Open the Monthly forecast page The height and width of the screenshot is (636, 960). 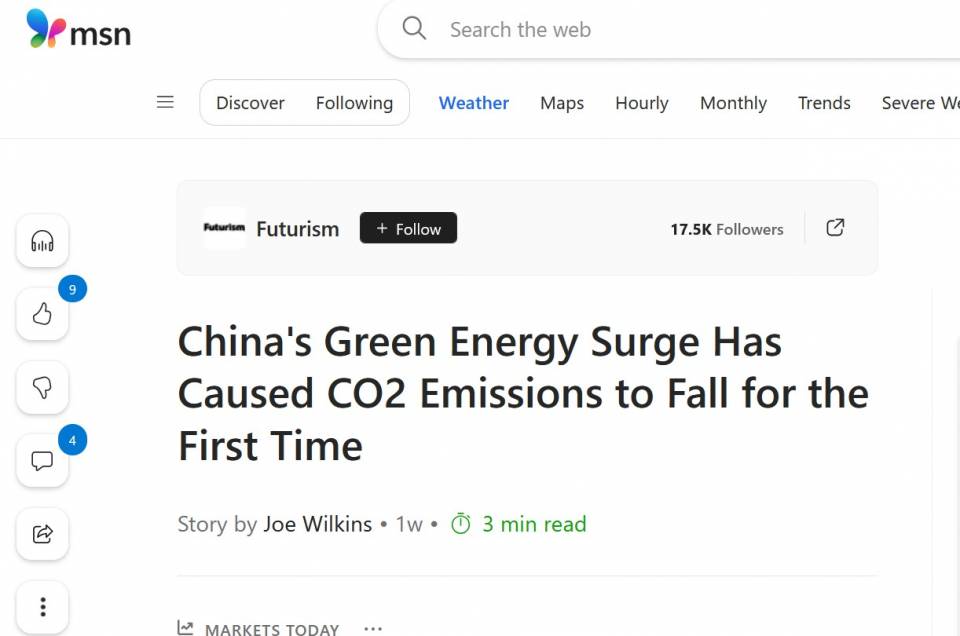point(733,103)
